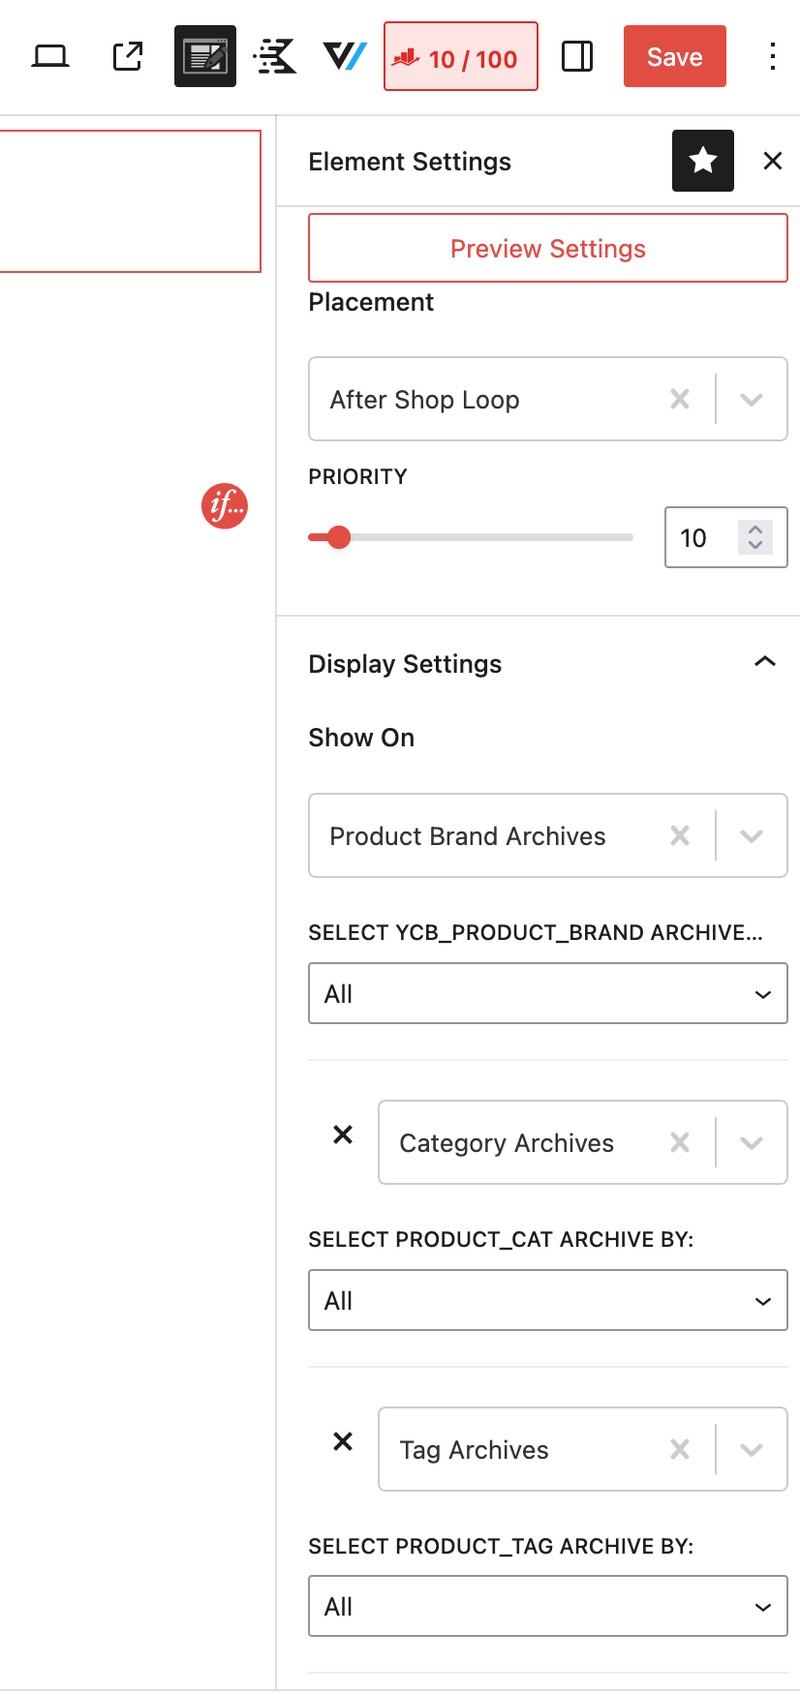Open the three-dot options menu
800x1694 pixels.
772,56
